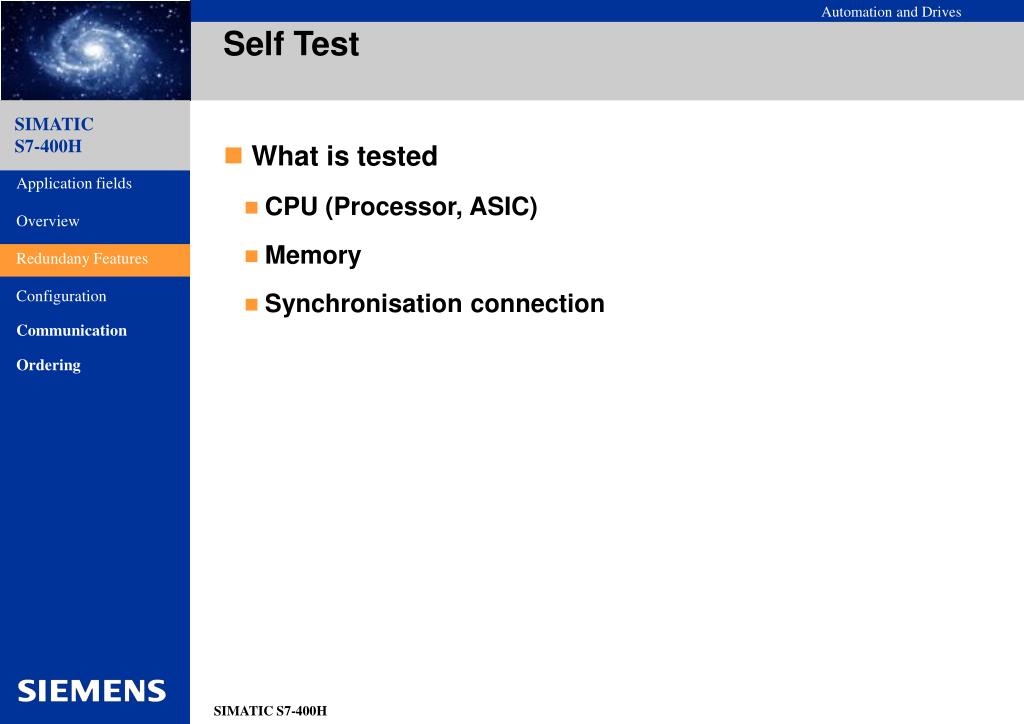Screen dimensions: 1024x724
Task: Open the Application fields section
Action: 74,183
